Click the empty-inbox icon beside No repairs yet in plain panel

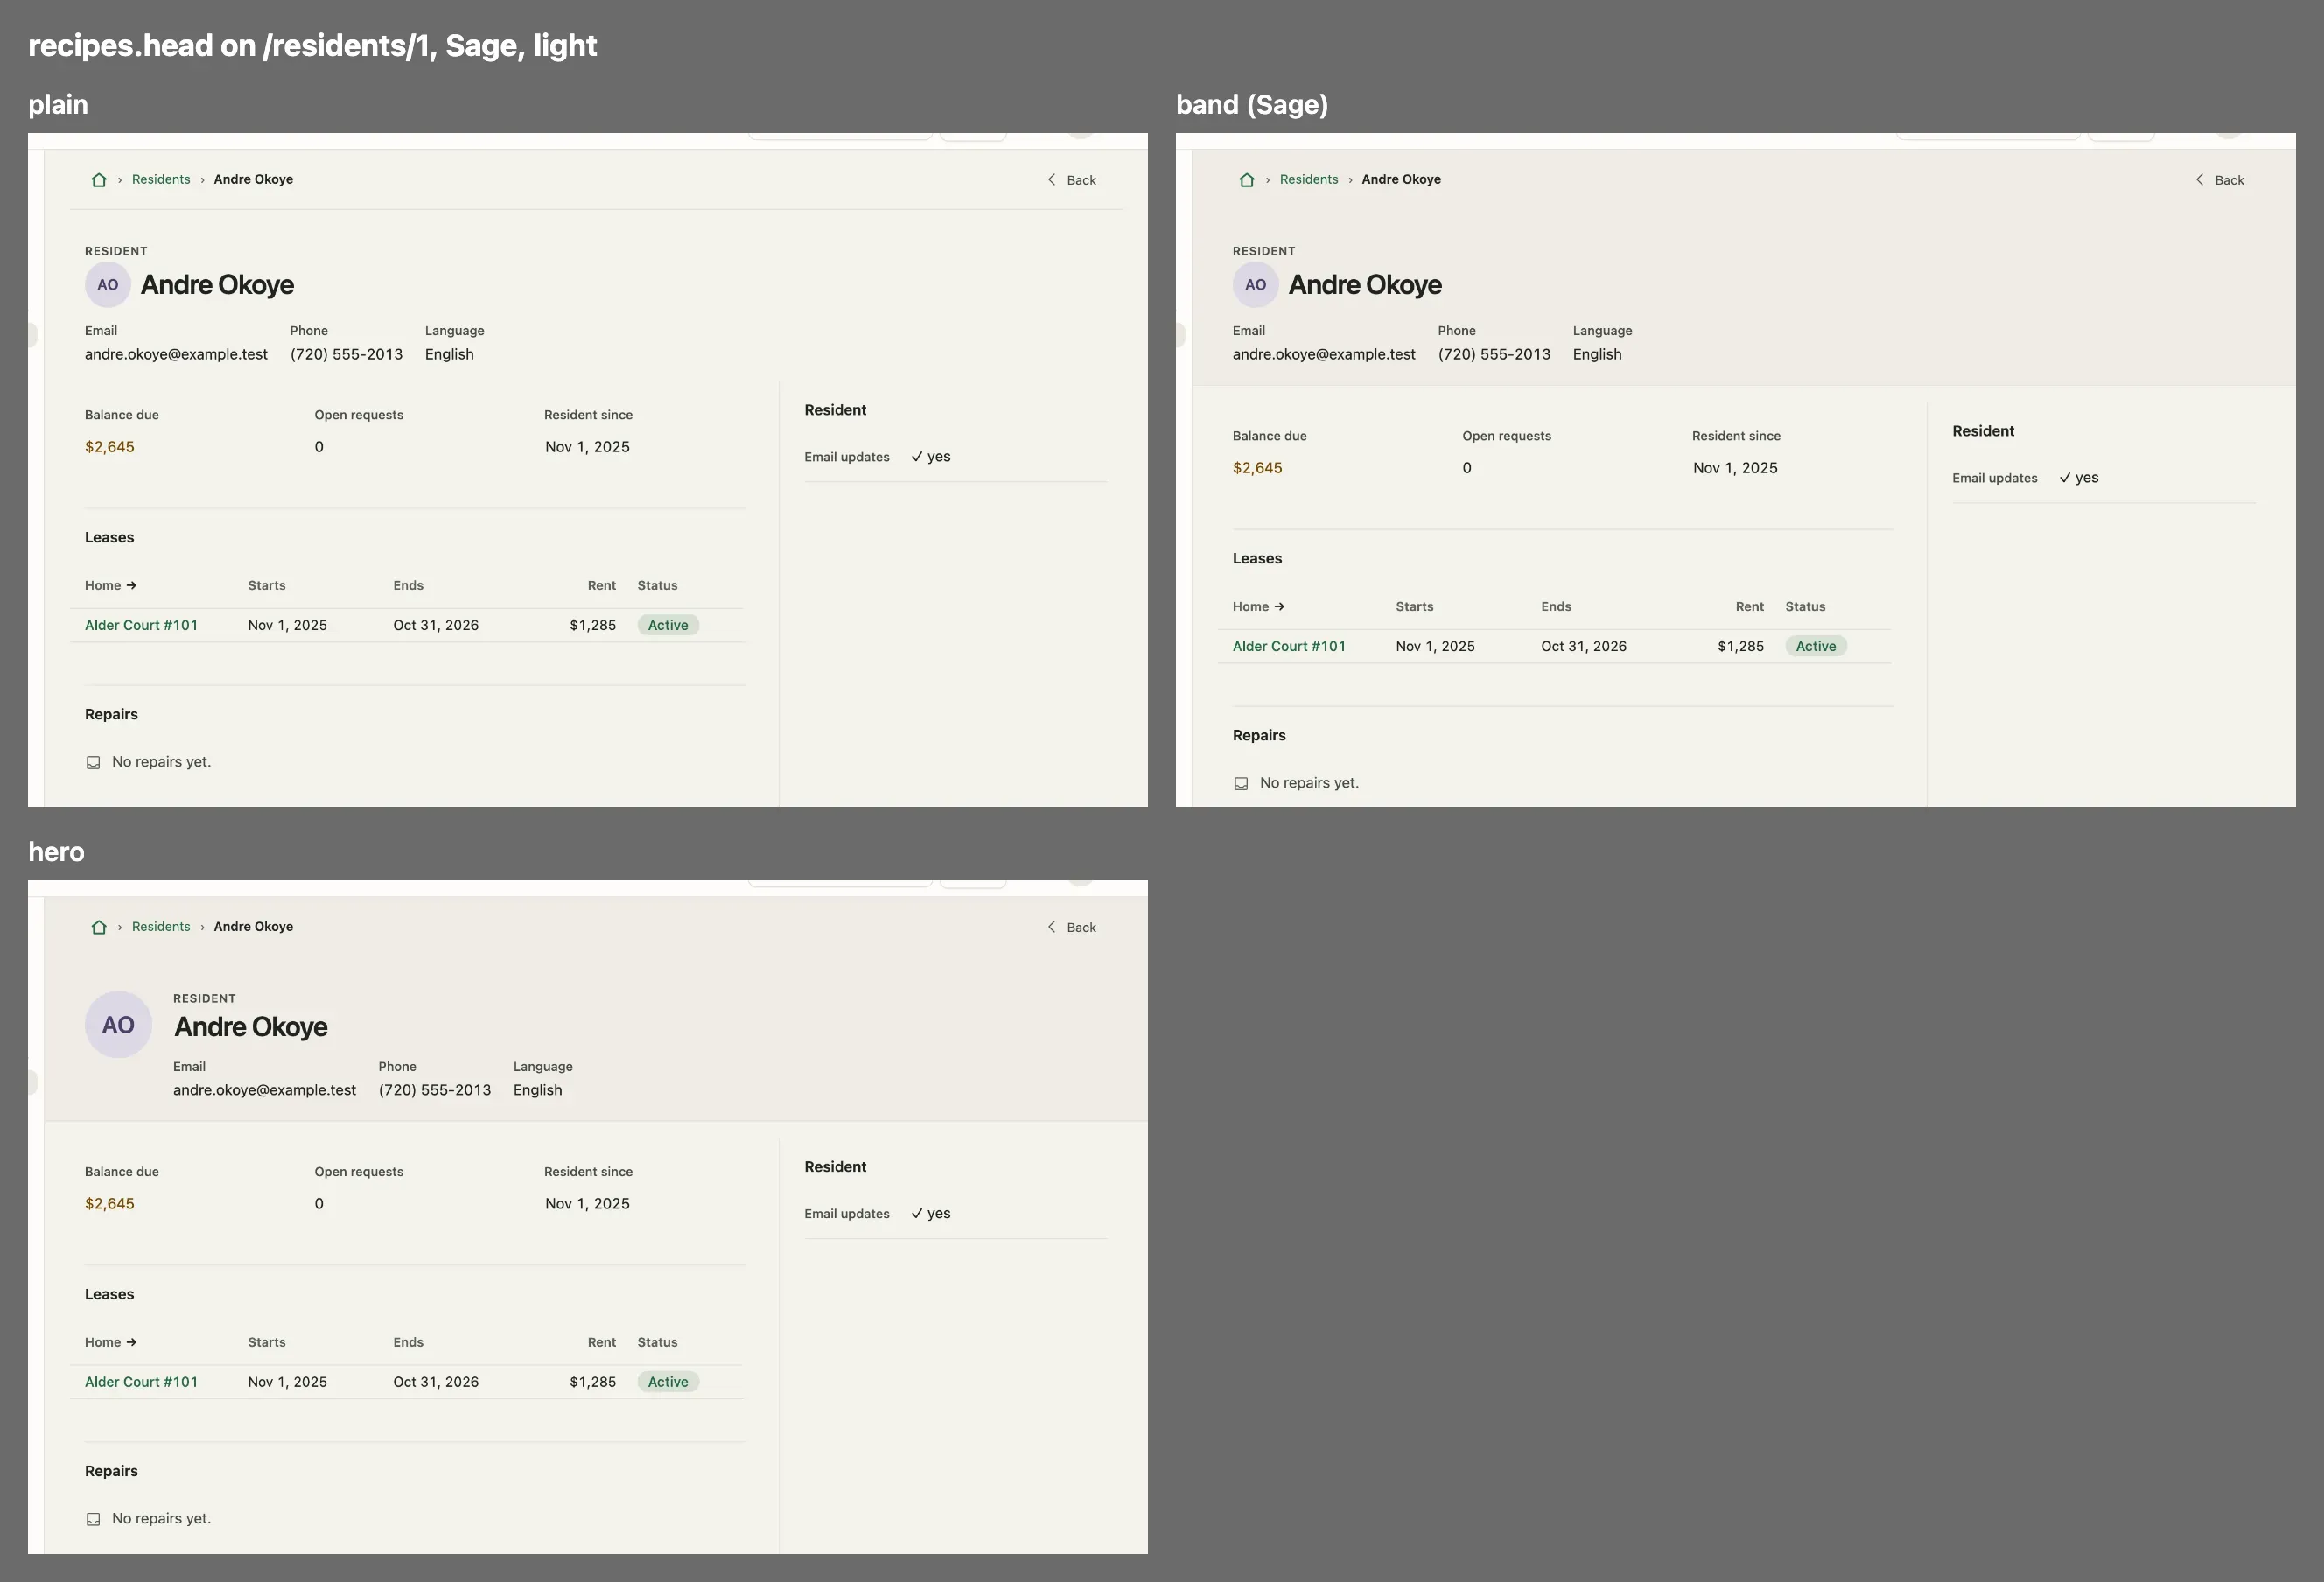point(93,762)
